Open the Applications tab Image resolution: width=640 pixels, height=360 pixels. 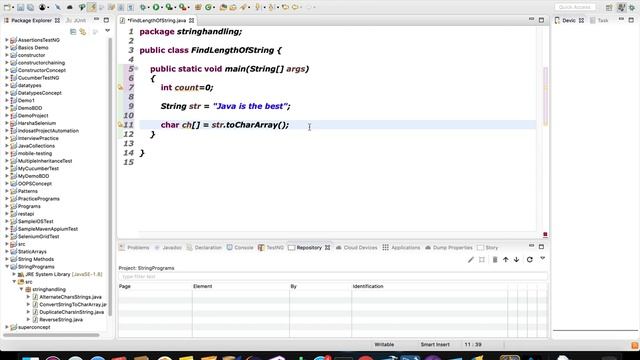(401, 247)
